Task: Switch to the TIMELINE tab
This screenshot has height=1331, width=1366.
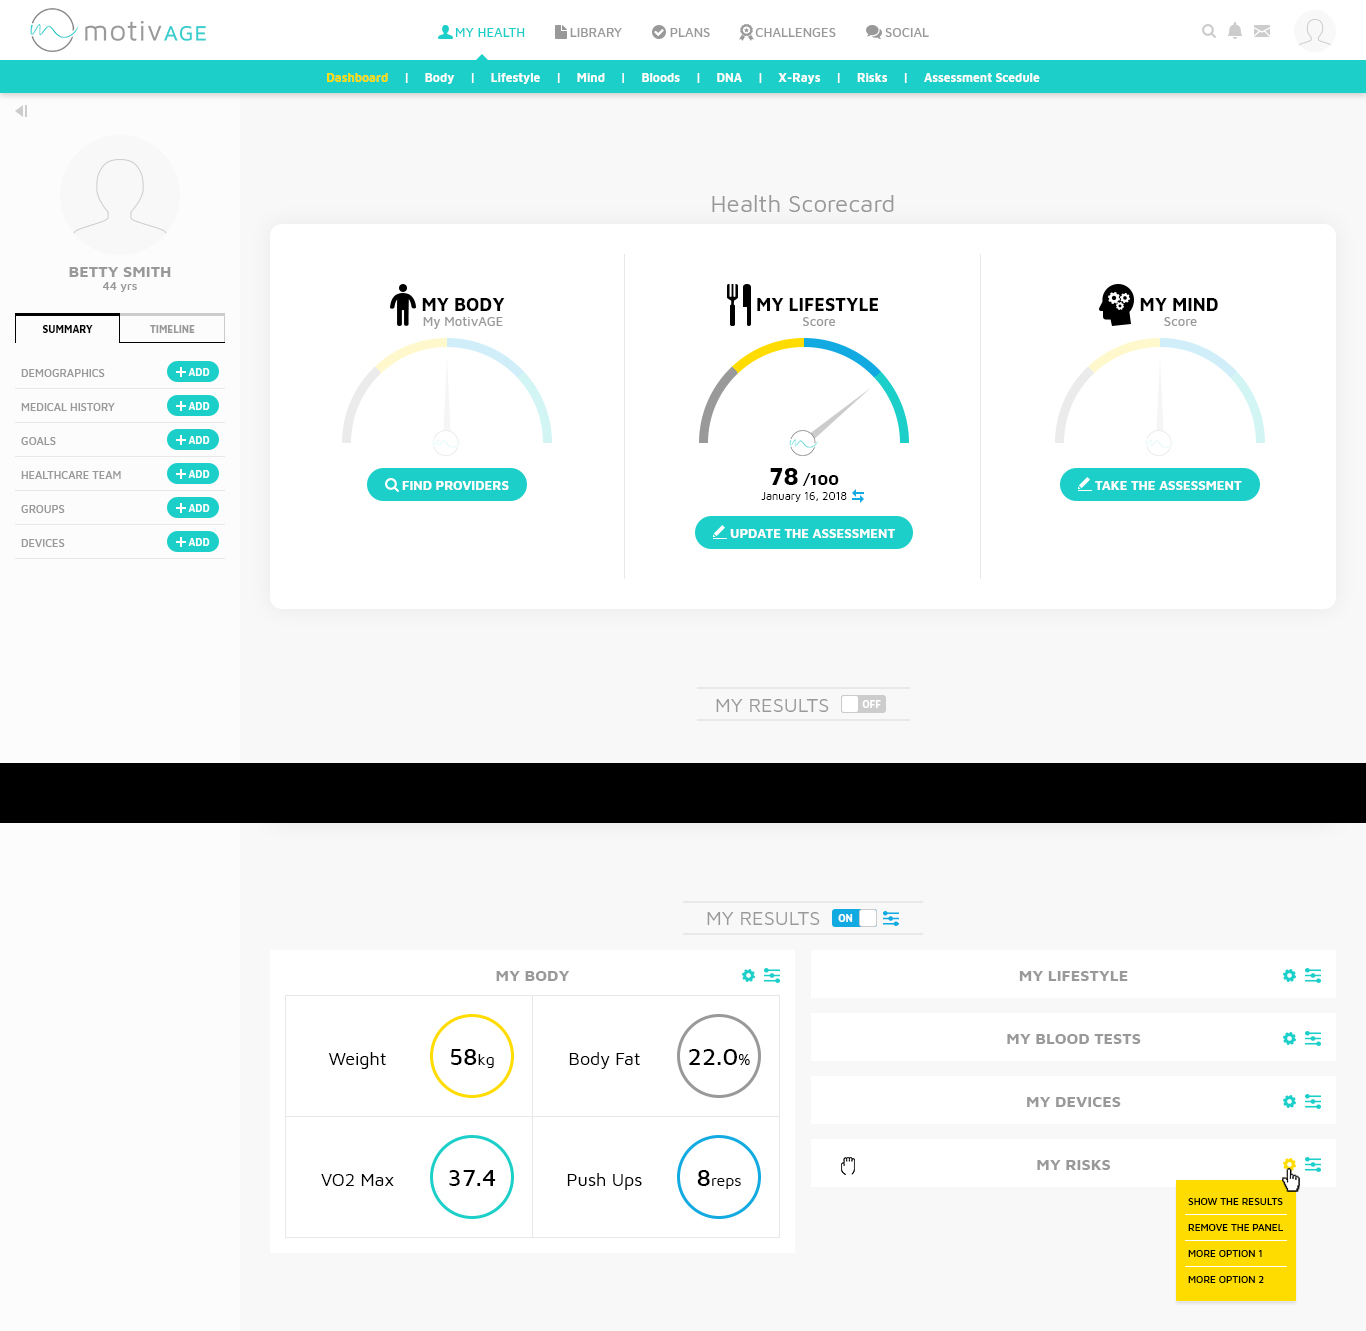Action: pyautogui.click(x=171, y=328)
